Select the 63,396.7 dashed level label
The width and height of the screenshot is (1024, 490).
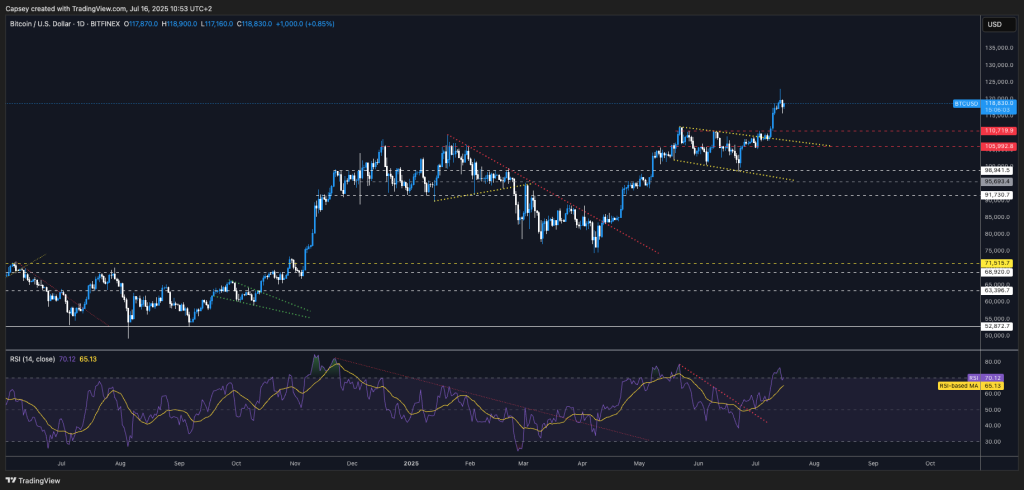tap(999, 291)
